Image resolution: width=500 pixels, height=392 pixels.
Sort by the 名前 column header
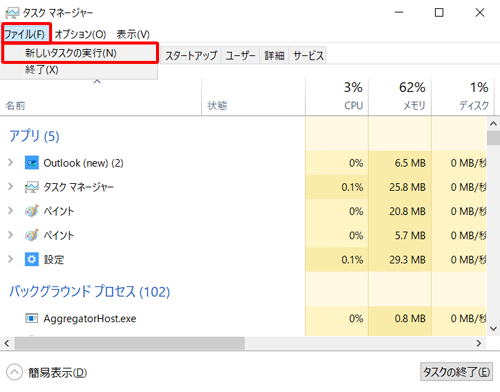click(x=101, y=97)
